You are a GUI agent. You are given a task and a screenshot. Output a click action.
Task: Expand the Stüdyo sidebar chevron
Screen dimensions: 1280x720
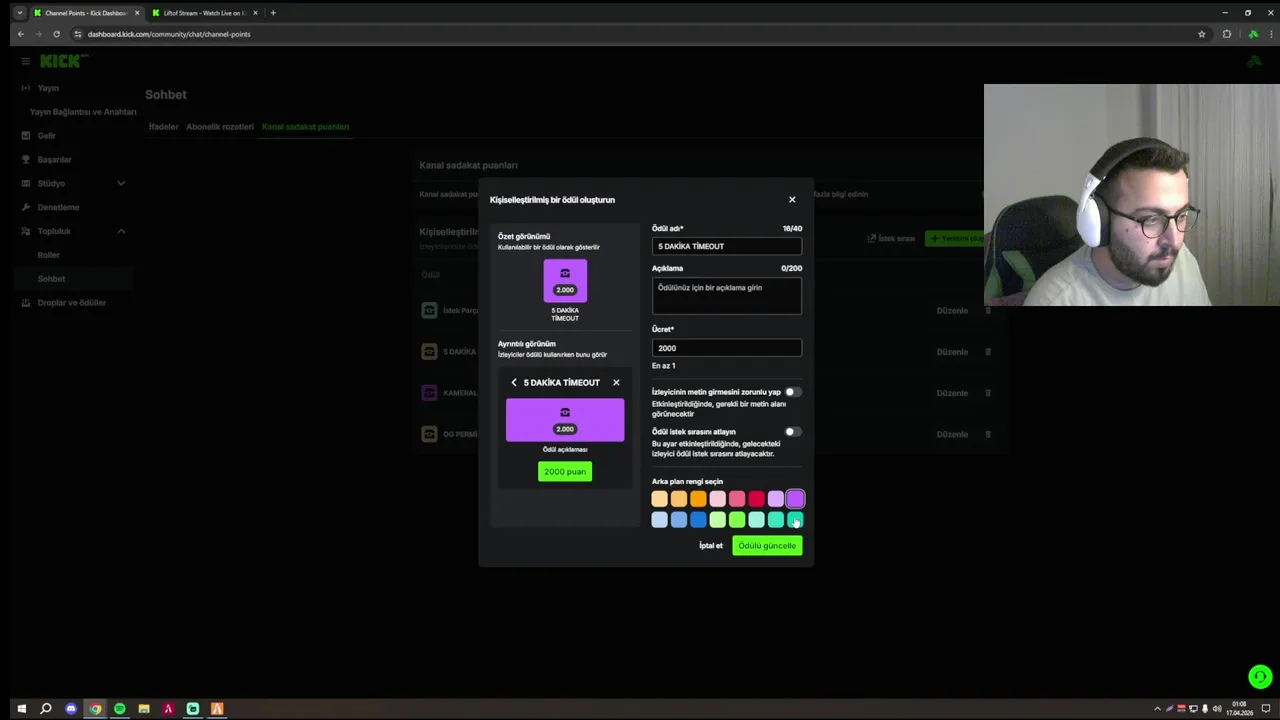click(121, 183)
